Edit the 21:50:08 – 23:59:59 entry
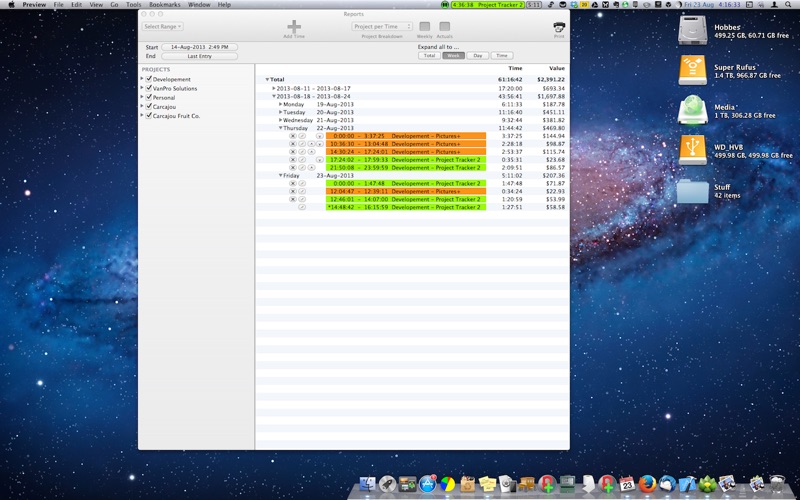This screenshot has width=800, height=500. pyautogui.click(x=302, y=167)
